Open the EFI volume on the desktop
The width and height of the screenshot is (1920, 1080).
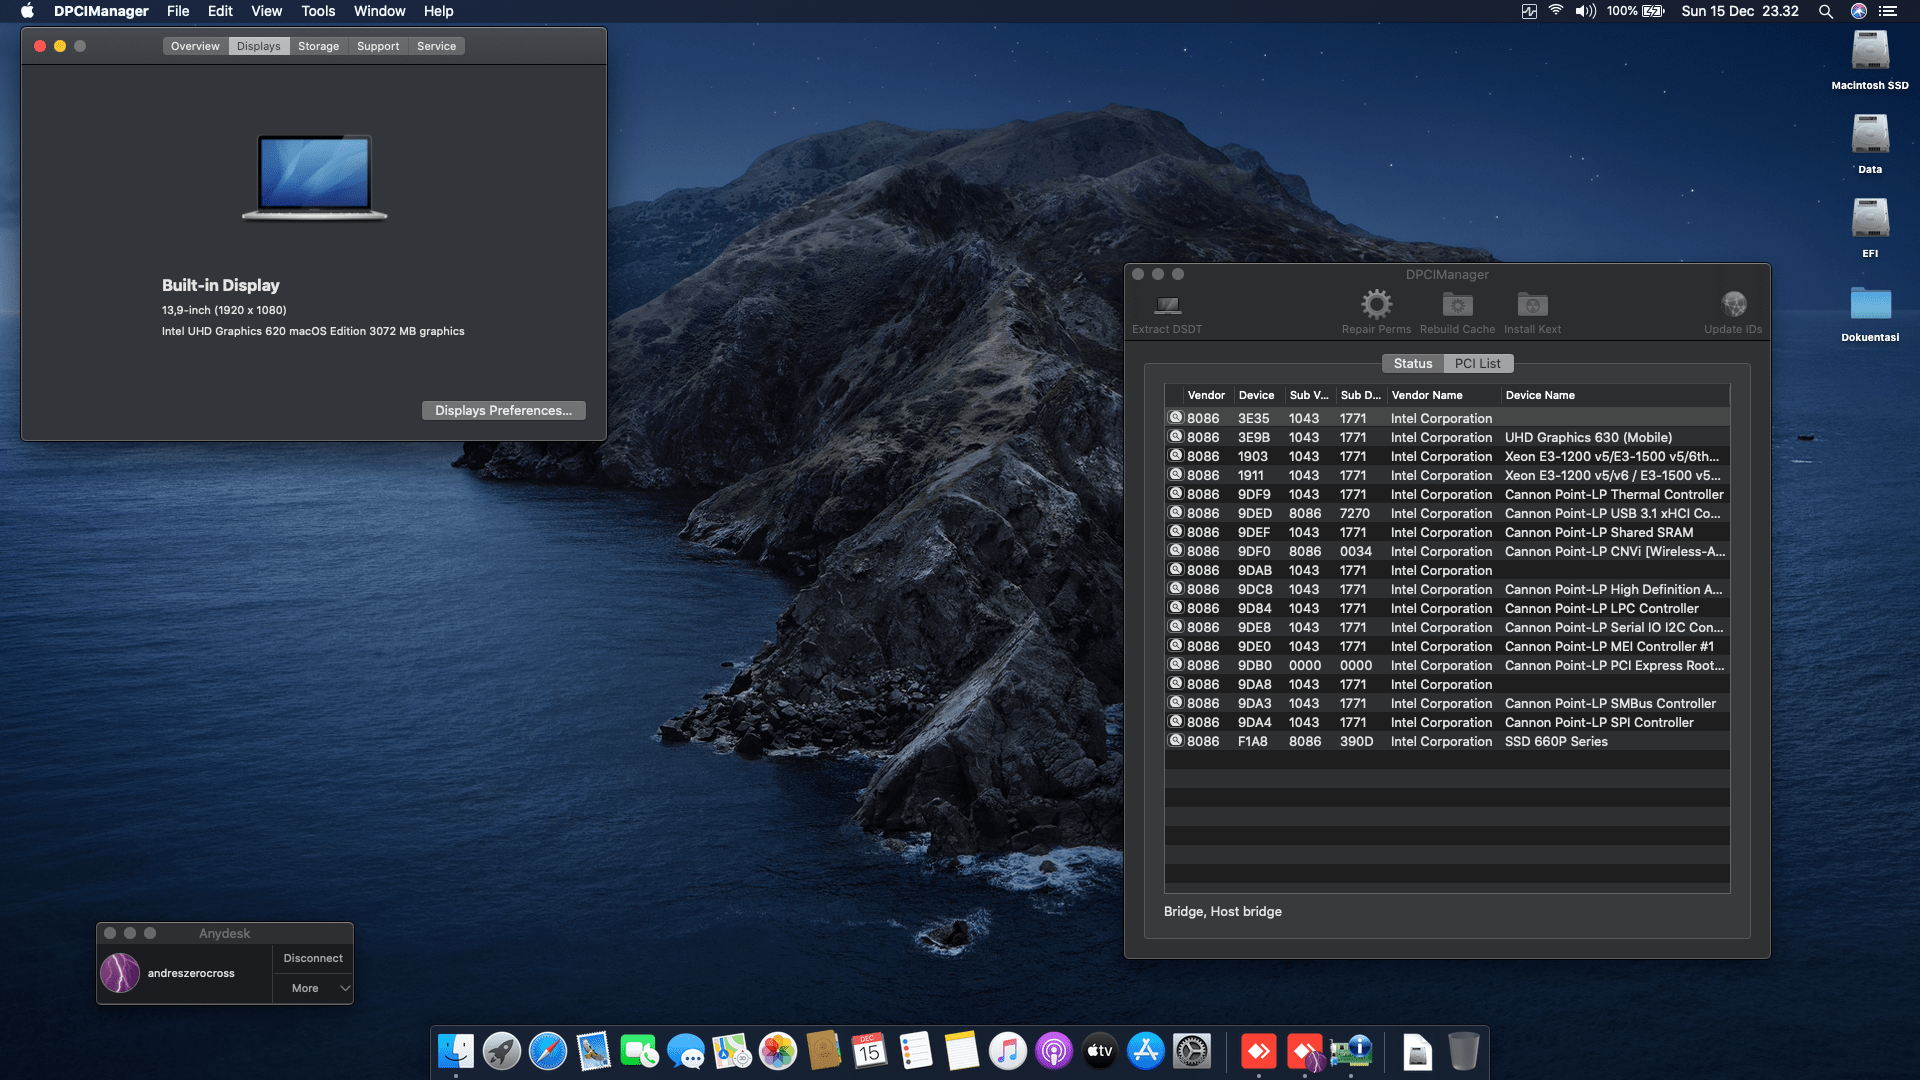point(1869,228)
